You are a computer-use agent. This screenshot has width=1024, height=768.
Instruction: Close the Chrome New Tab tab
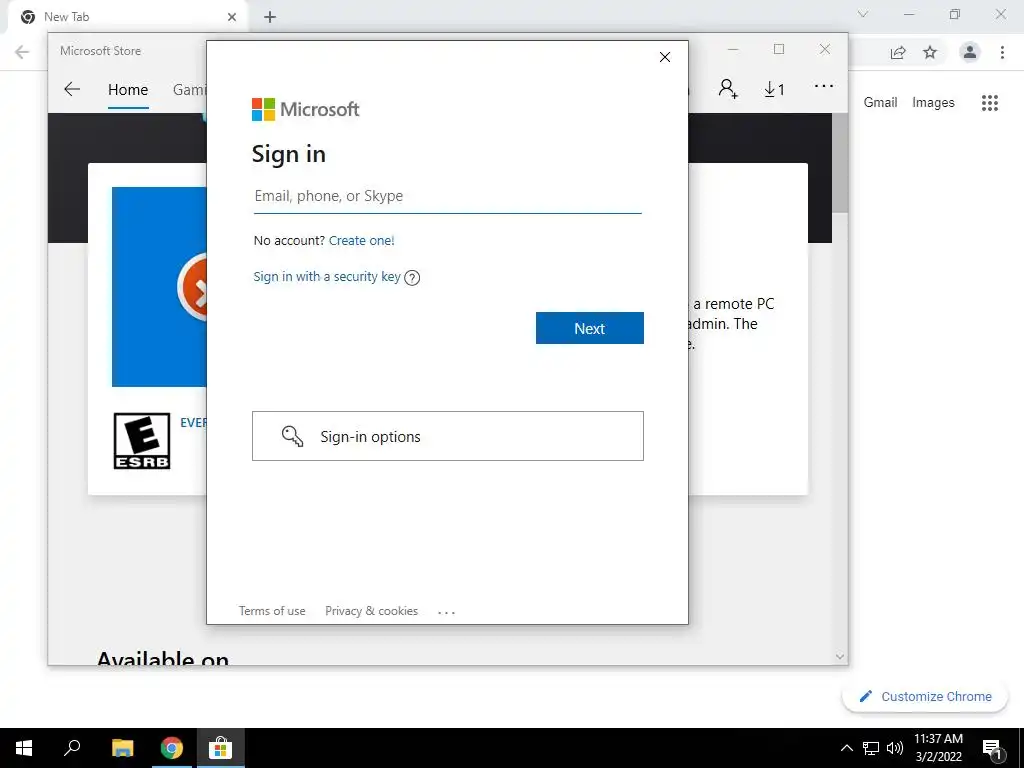[232, 17]
